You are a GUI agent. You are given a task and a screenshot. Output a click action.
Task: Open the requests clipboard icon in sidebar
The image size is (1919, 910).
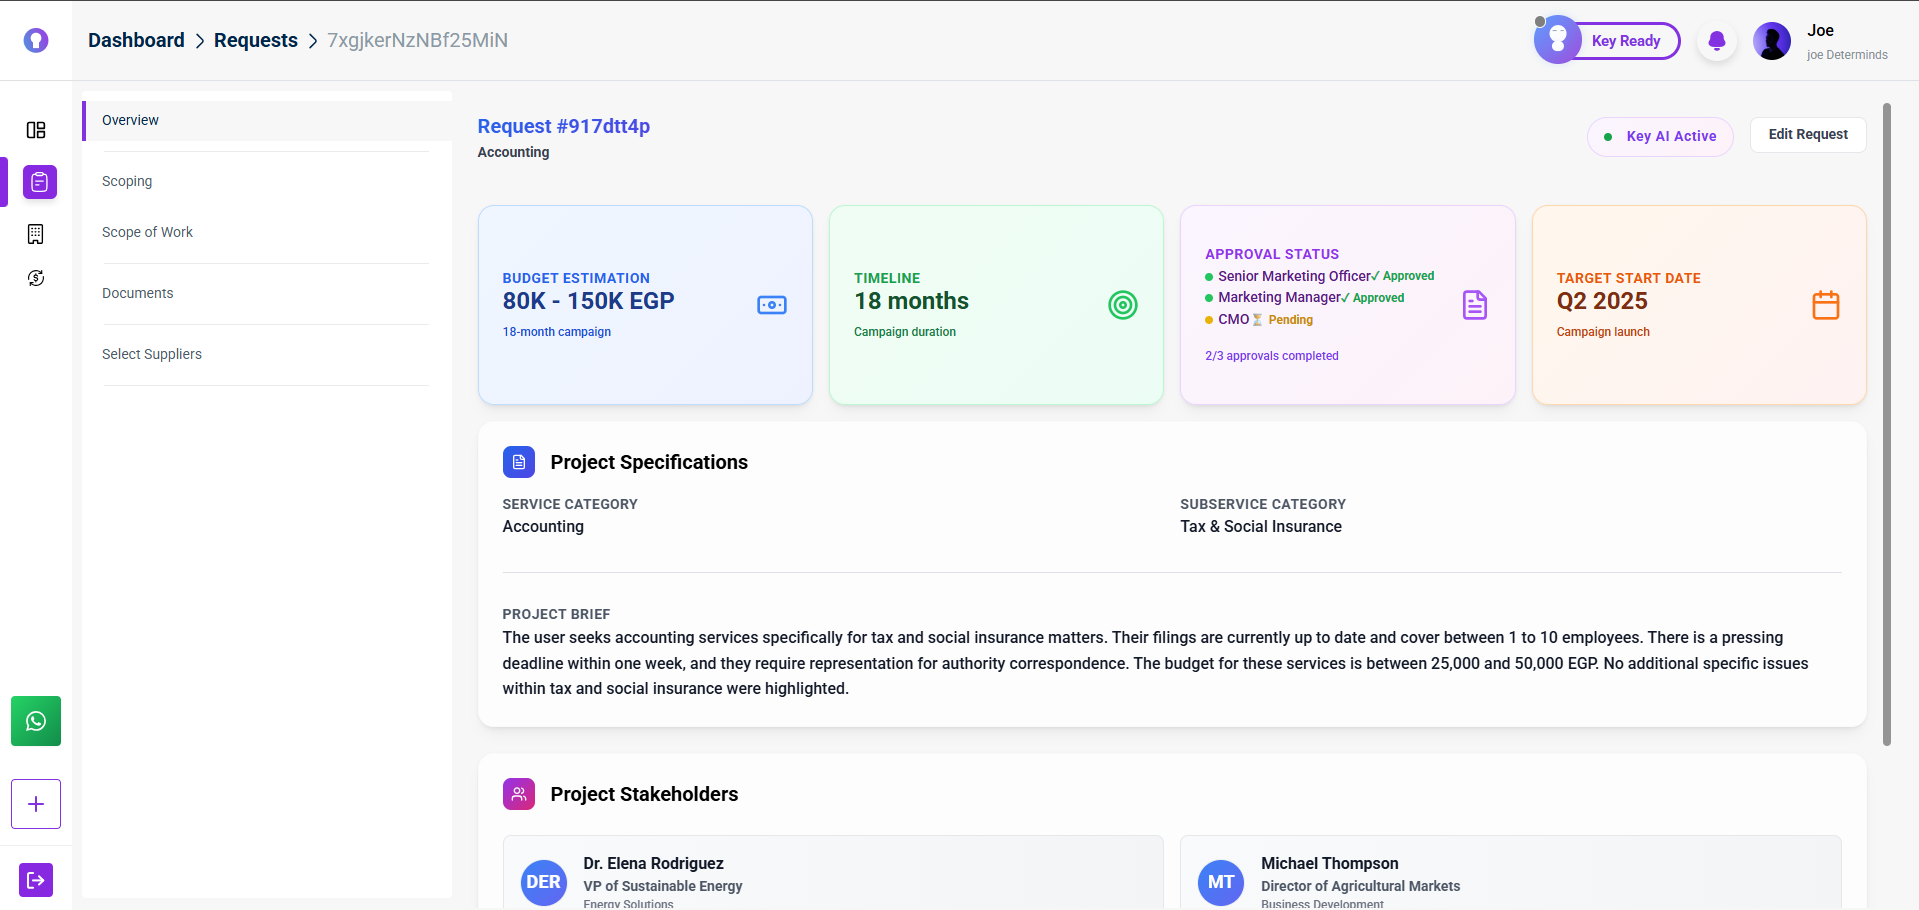(x=39, y=182)
